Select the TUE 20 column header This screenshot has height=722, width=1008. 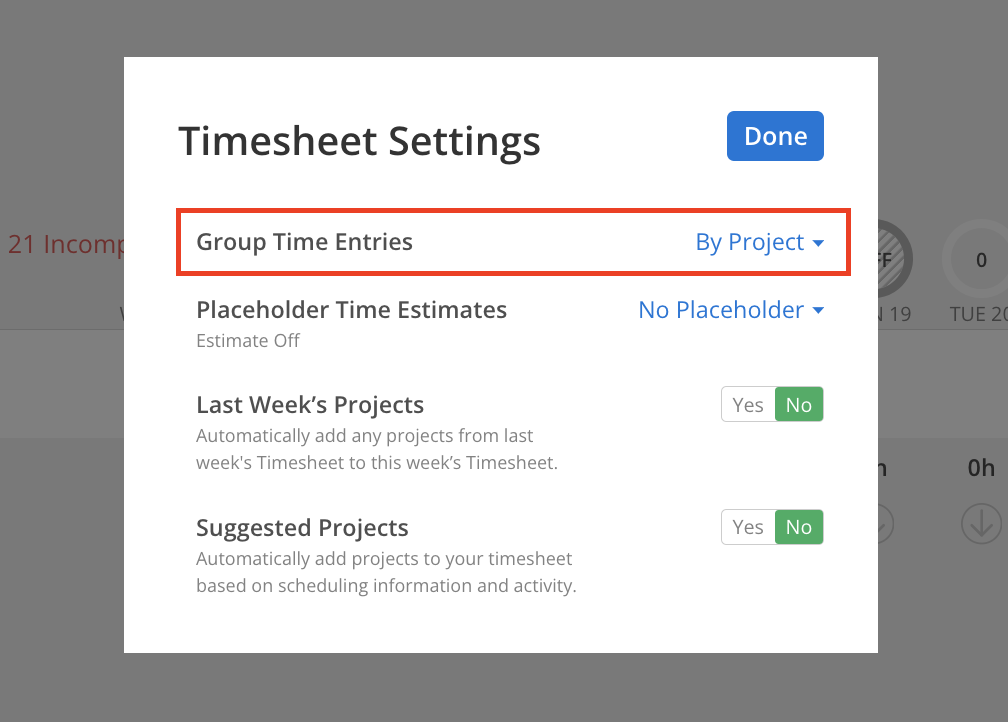tap(980, 313)
